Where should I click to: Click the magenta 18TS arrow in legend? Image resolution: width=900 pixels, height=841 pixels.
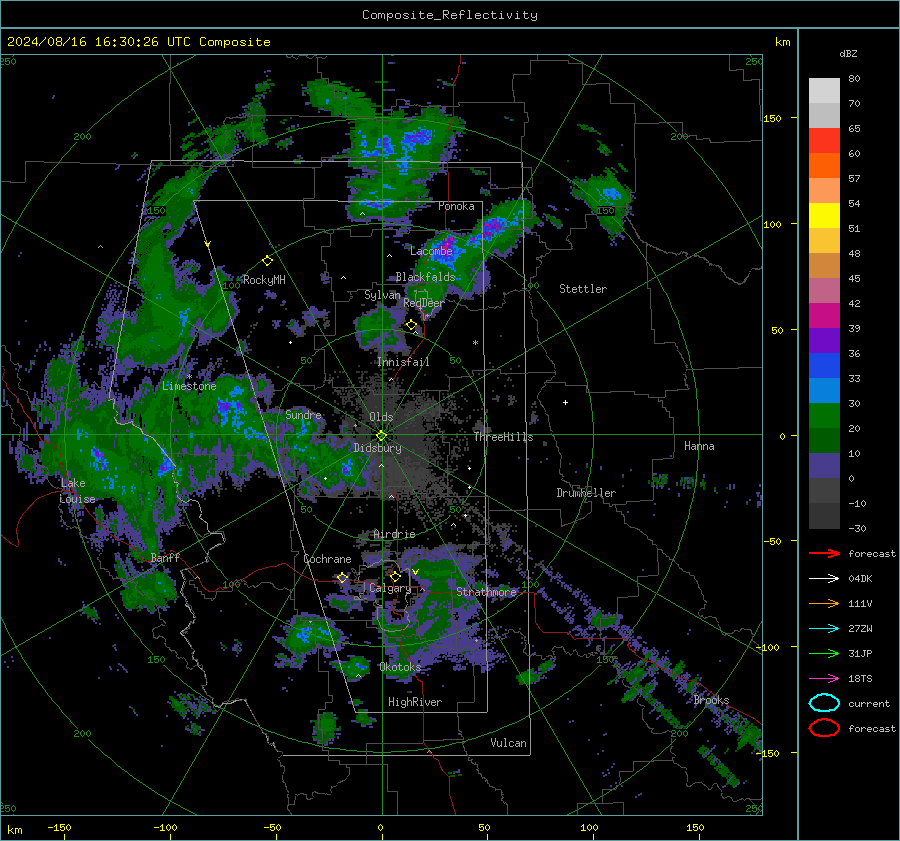(824, 679)
